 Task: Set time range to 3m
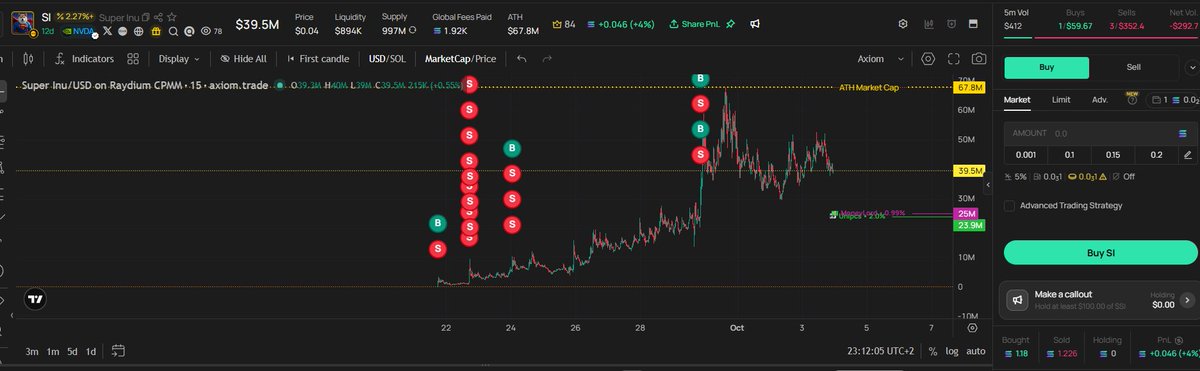coord(32,351)
